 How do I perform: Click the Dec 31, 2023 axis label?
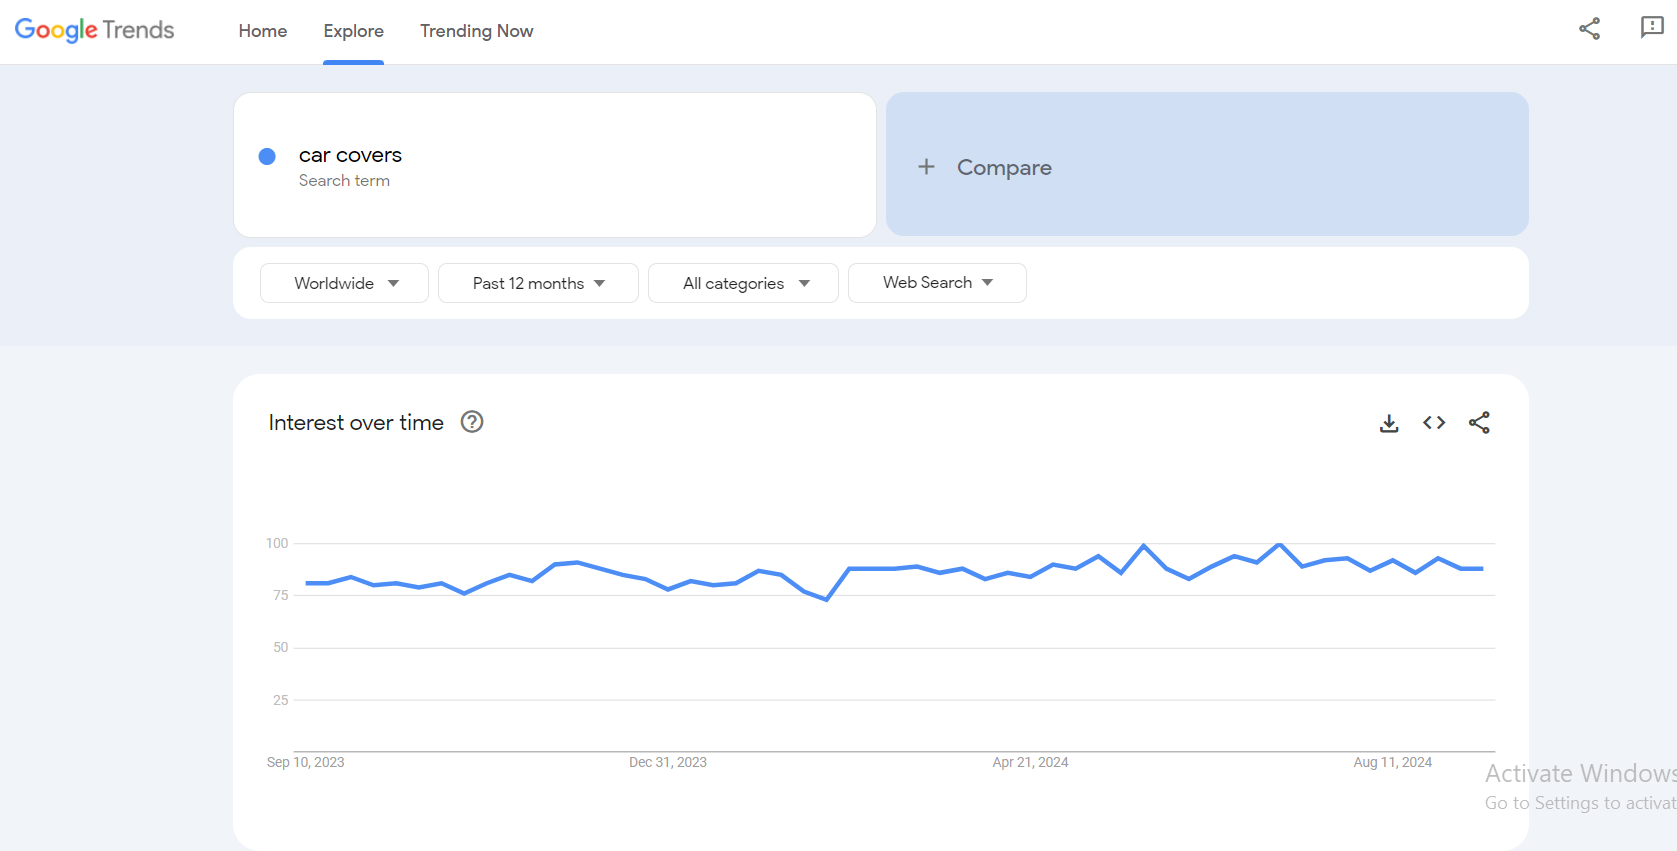click(x=667, y=762)
